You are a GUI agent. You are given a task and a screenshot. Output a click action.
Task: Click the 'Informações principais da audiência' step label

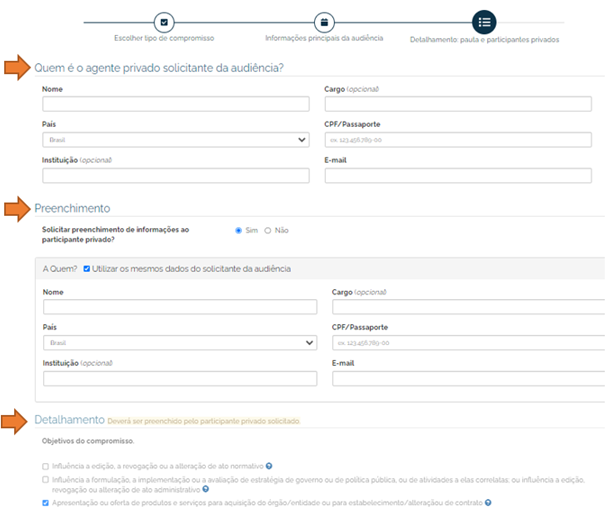coord(323,38)
